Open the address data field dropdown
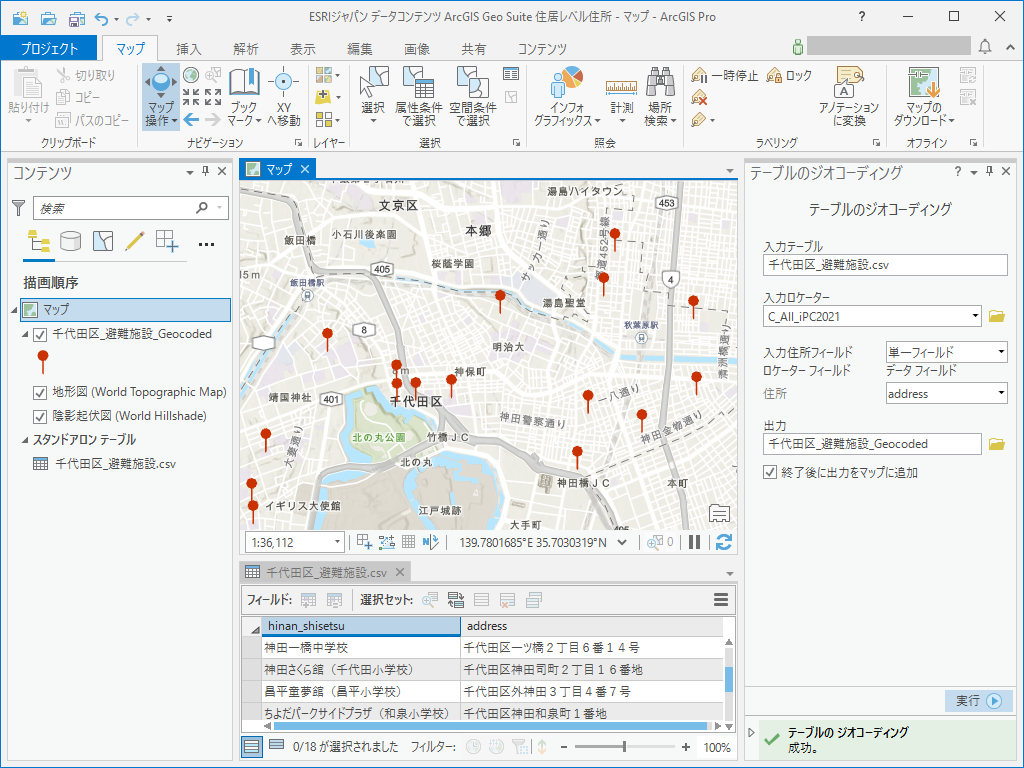Image resolution: width=1024 pixels, height=768 pixels. tap(1001, 393)
